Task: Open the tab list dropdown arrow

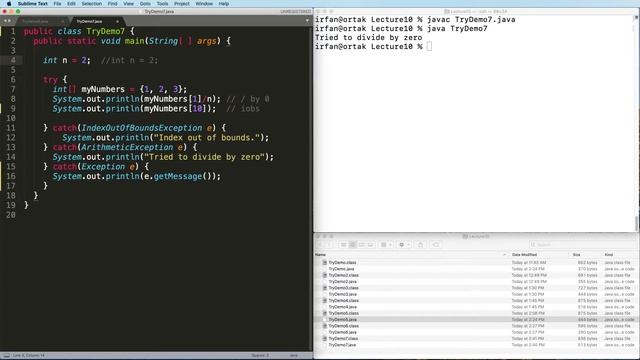Action: pyautogui.click(x=307, y=21)
